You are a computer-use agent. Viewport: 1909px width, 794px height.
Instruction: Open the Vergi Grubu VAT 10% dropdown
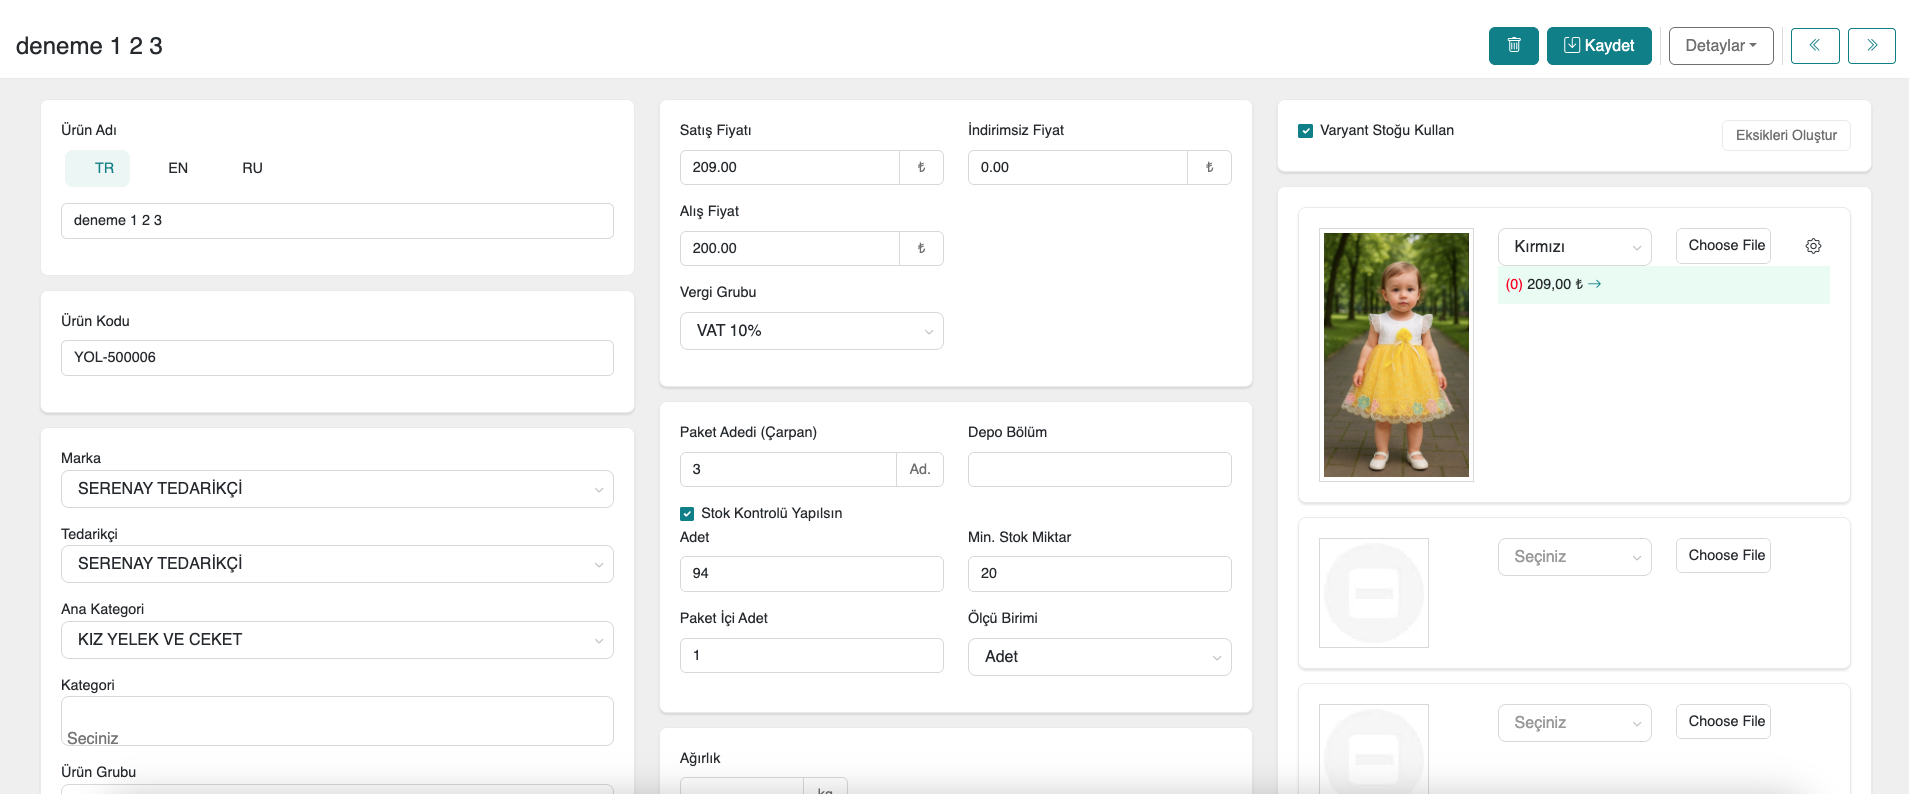pos(811,331)
